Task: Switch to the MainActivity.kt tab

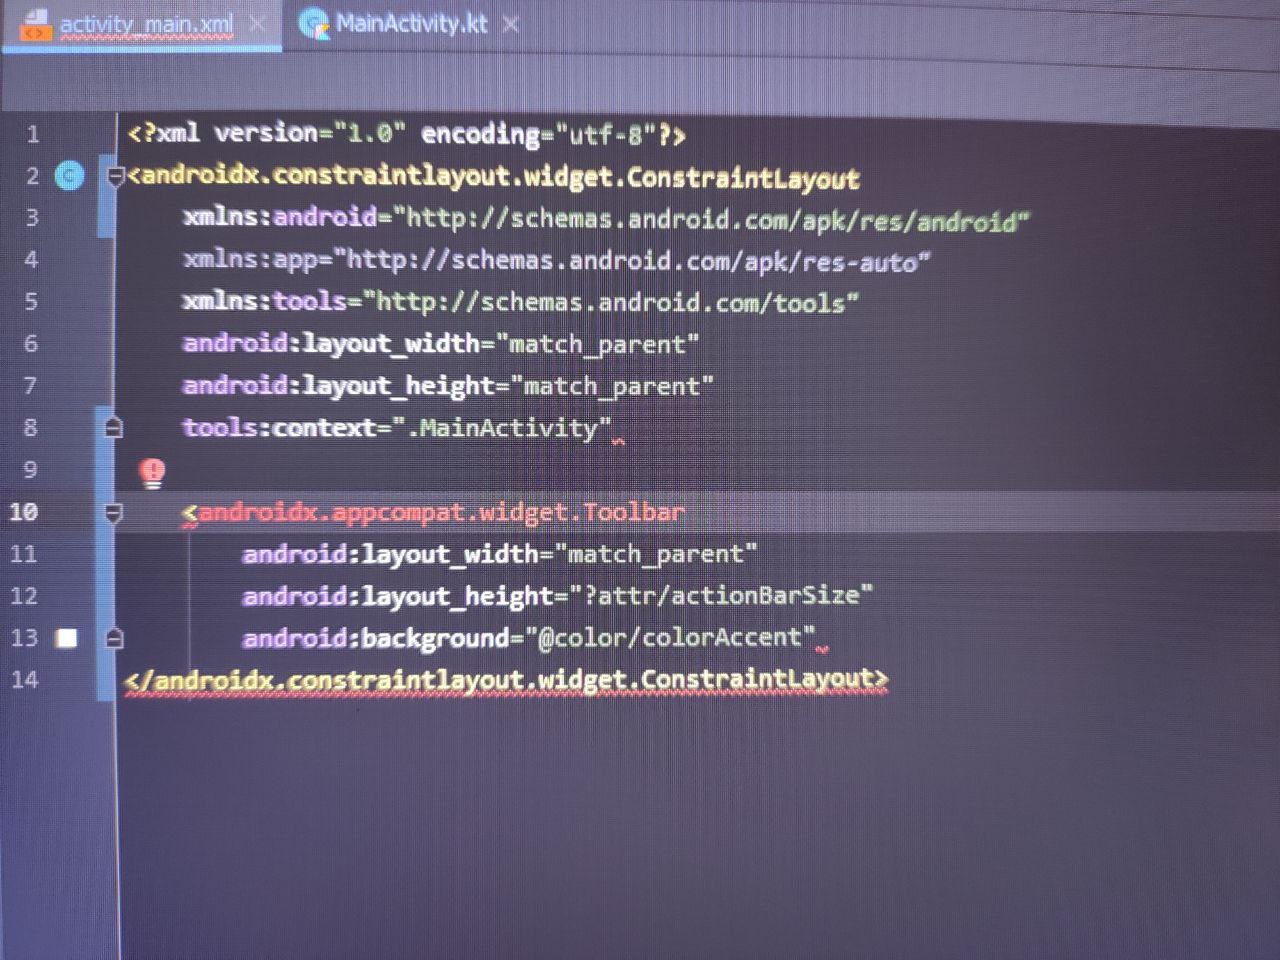Action: coord(411,23)
